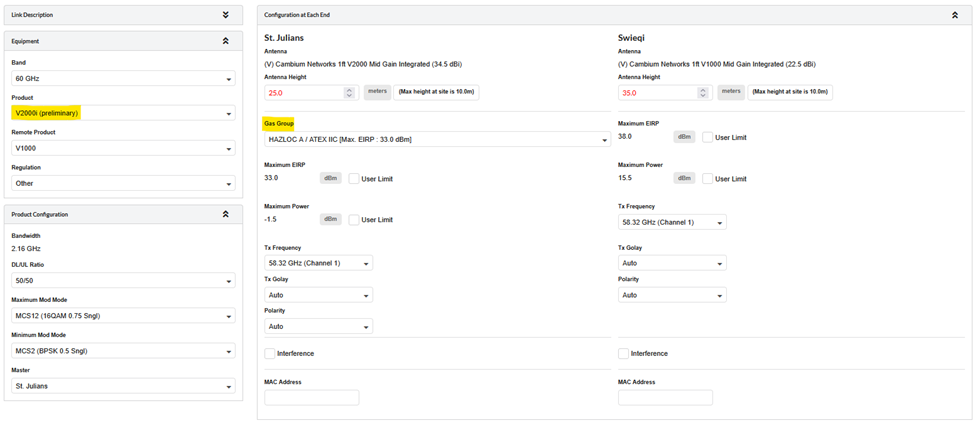The image size is (975, 423).
Task: Open the Band dropdown showing 60 GHz
Action: pyautogui.click(x=123, y=79)
